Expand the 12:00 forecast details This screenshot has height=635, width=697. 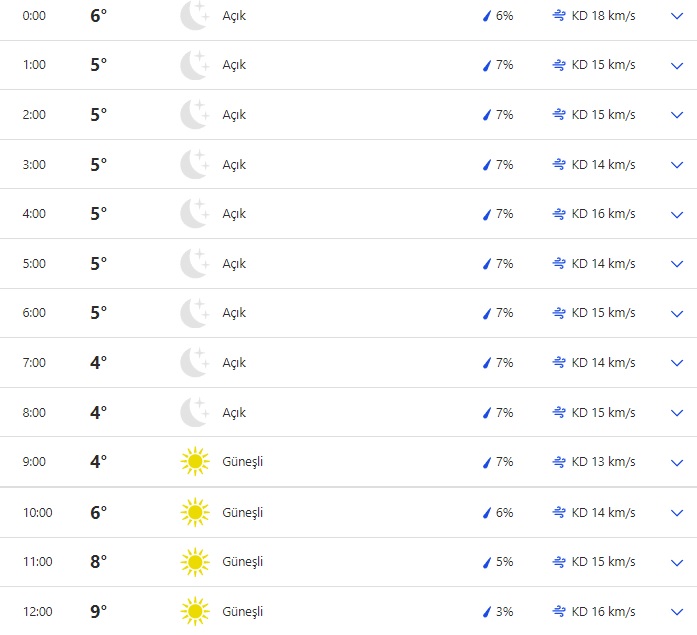[x=676, y=611]
